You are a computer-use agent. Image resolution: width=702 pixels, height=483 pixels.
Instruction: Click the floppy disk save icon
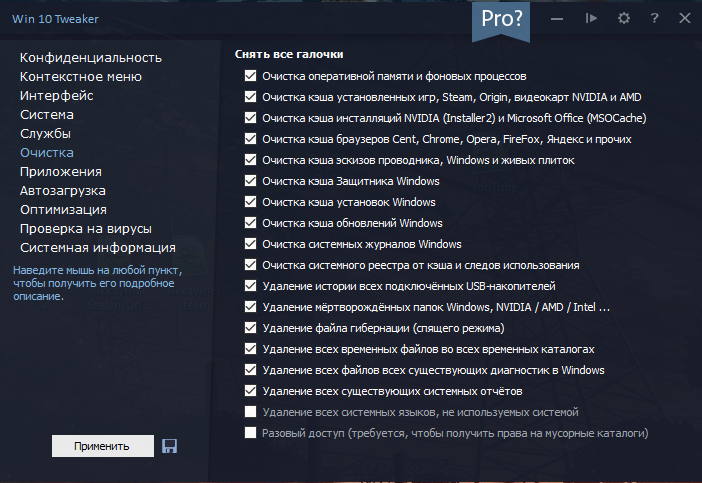169,446
